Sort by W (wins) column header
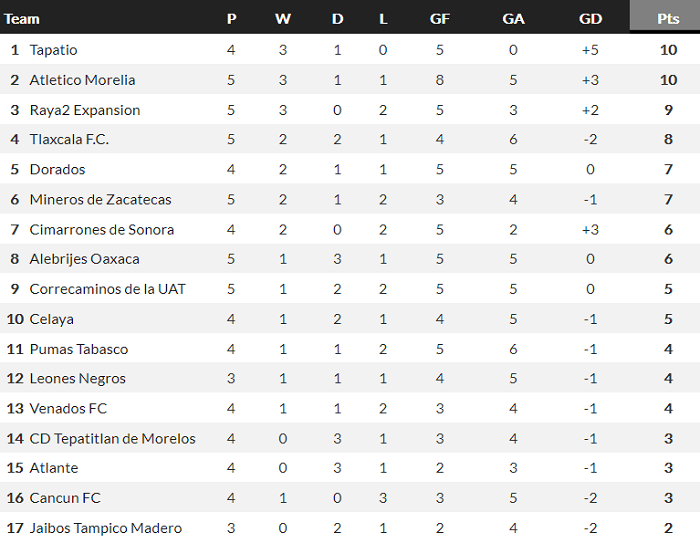This screenshot has height=543, width=700. (282, 18)
